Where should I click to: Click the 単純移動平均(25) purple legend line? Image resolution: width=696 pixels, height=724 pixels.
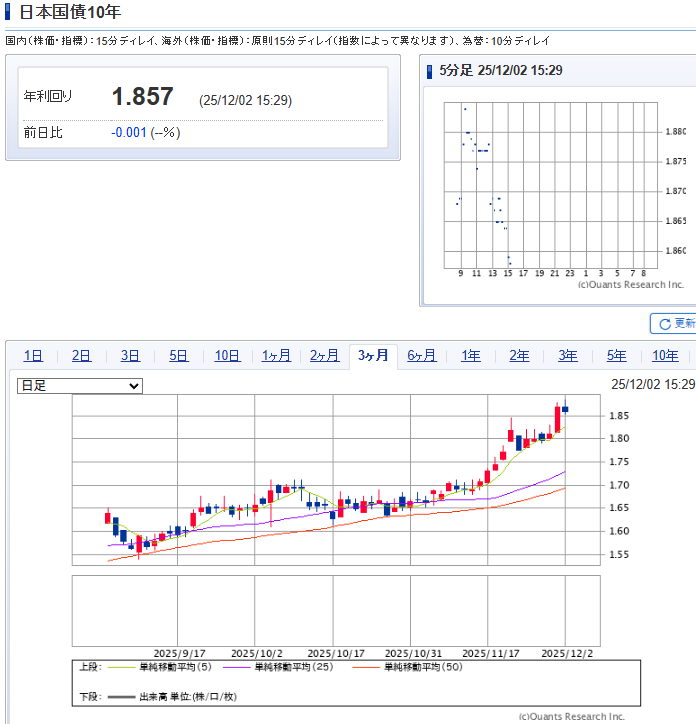pos(239,666)
